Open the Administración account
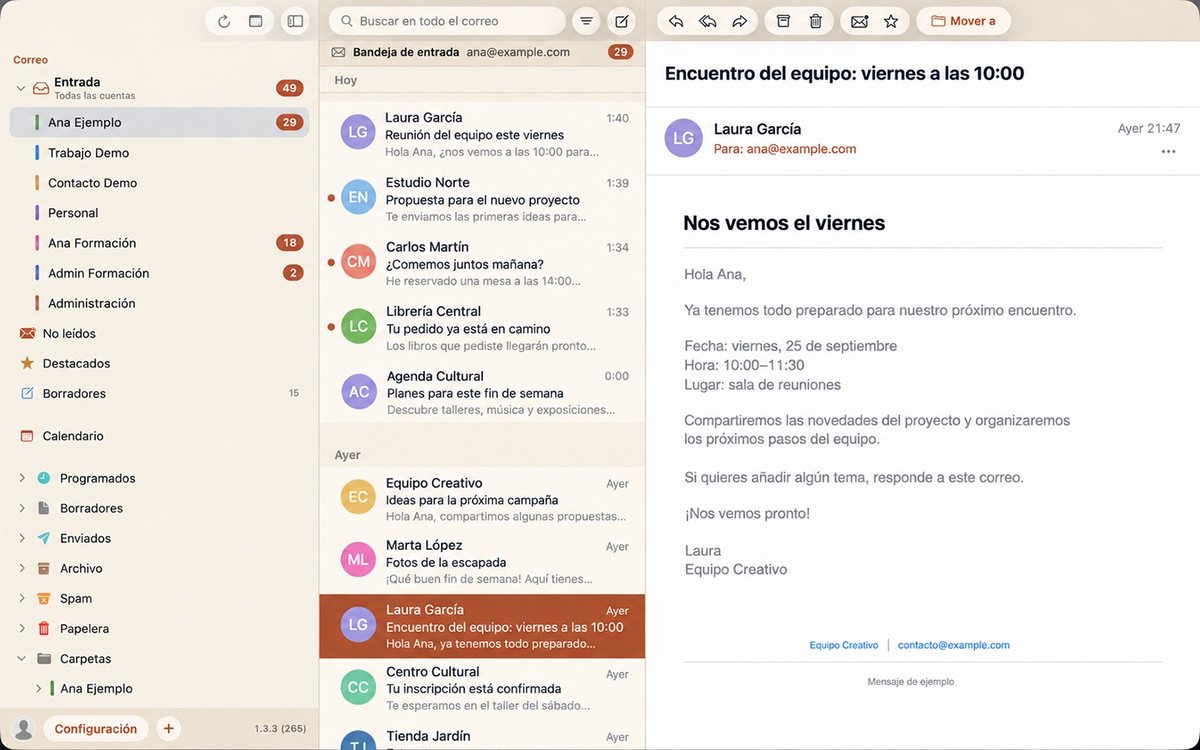Screen dimensions: 1200x750 click(159, 303)
